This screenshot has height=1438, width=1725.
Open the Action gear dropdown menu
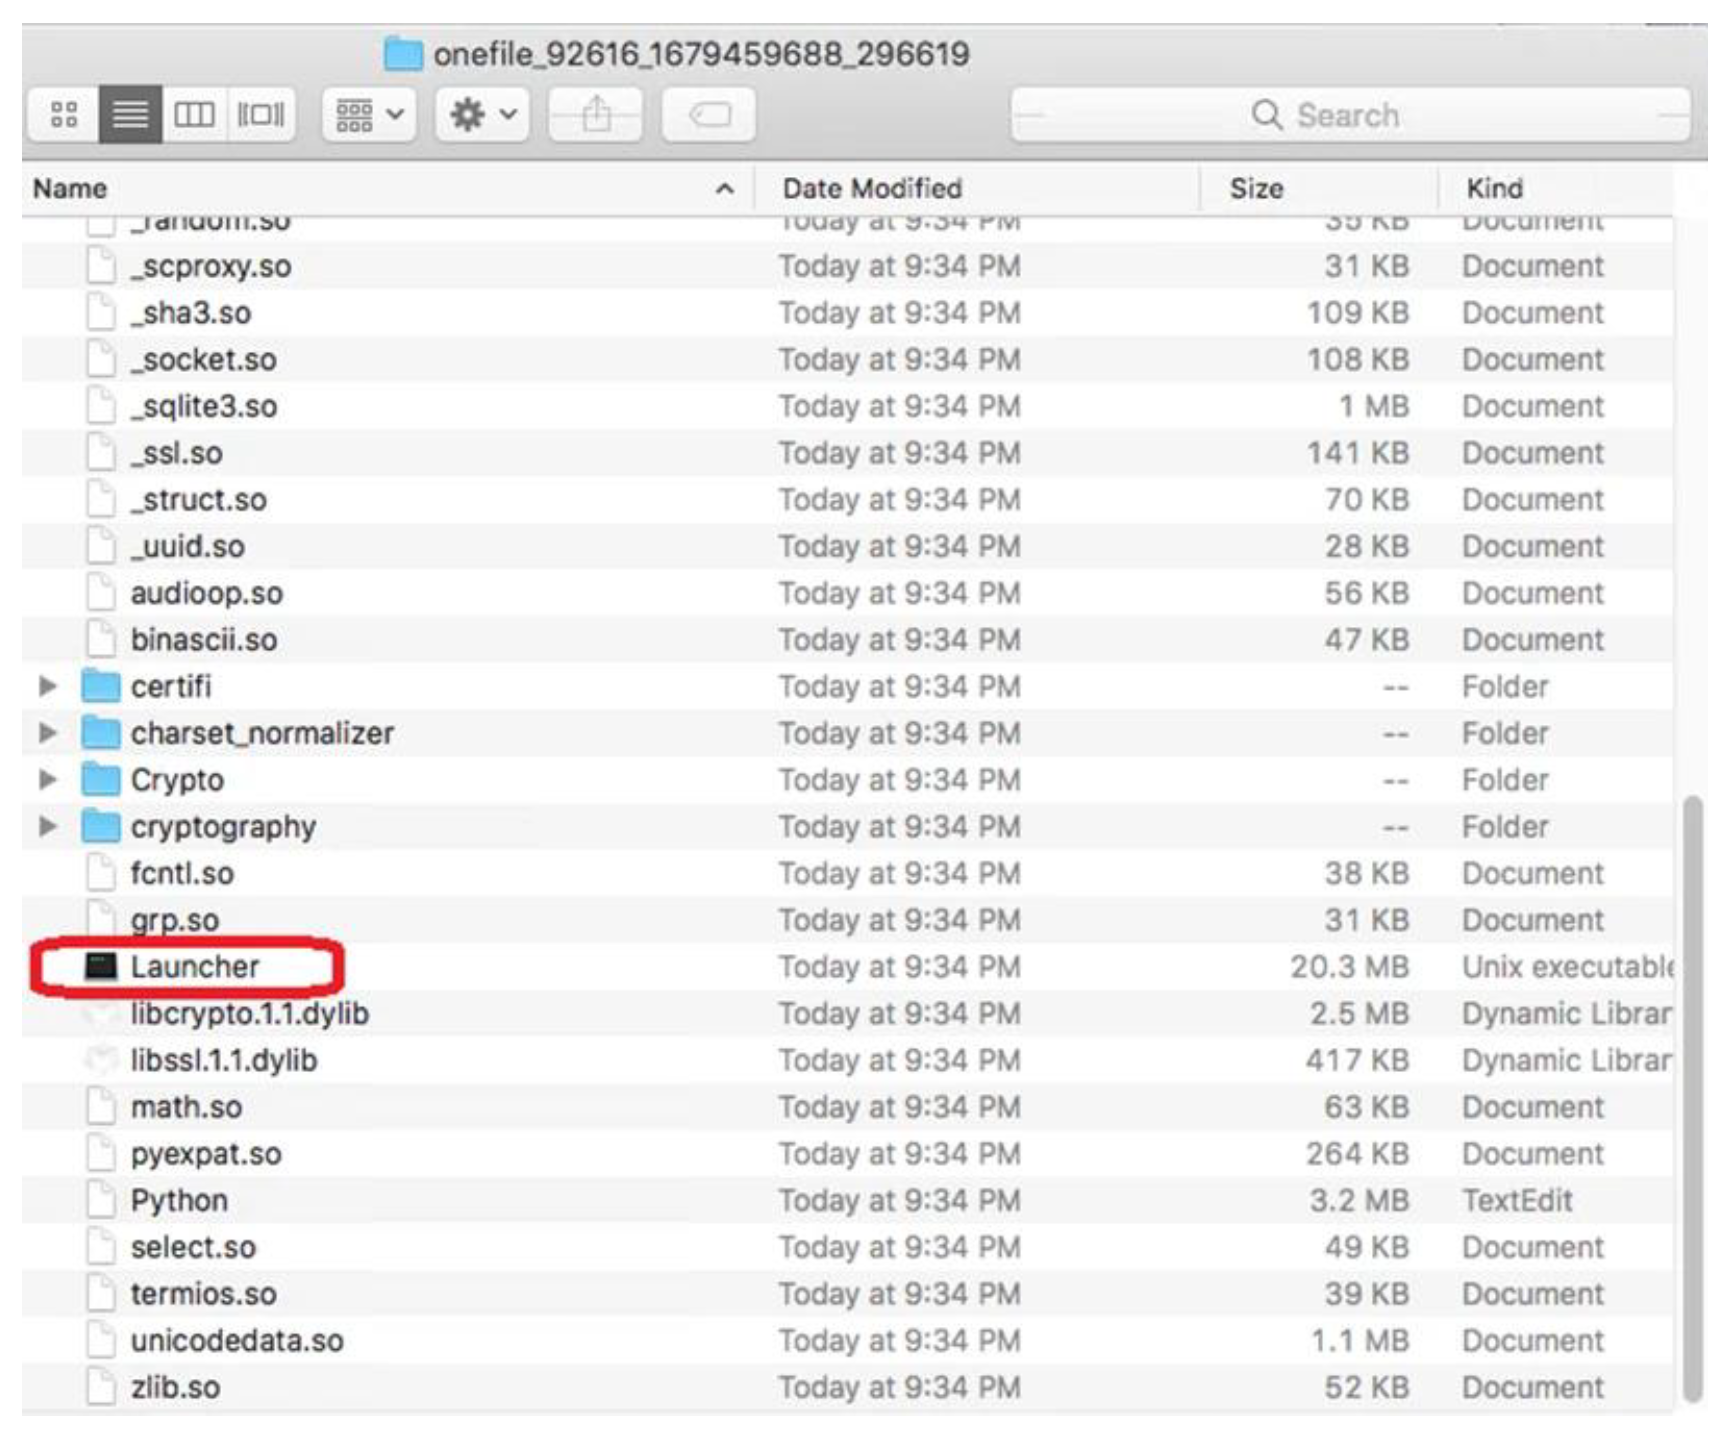pyautogui.click(x=482, y=115)
